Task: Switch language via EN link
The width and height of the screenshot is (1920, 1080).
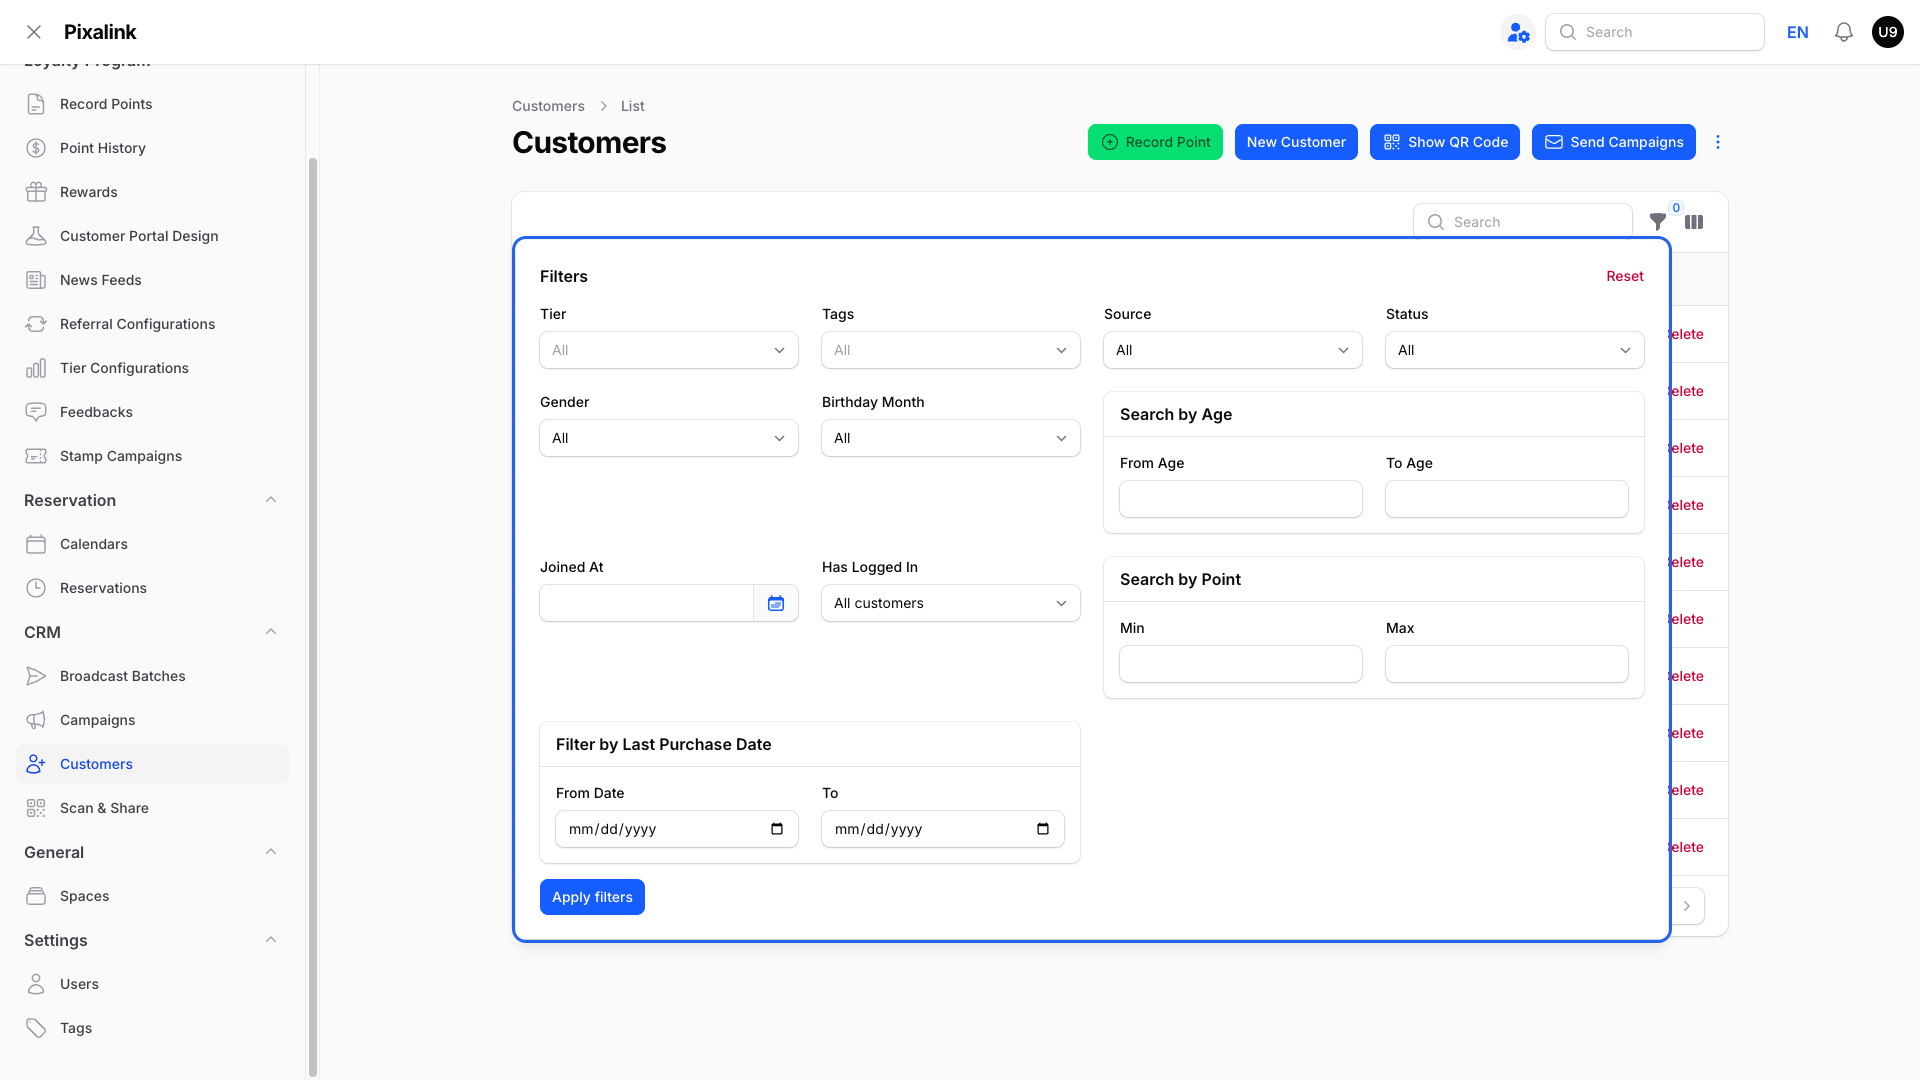Action: click(x=1798, y=32)
